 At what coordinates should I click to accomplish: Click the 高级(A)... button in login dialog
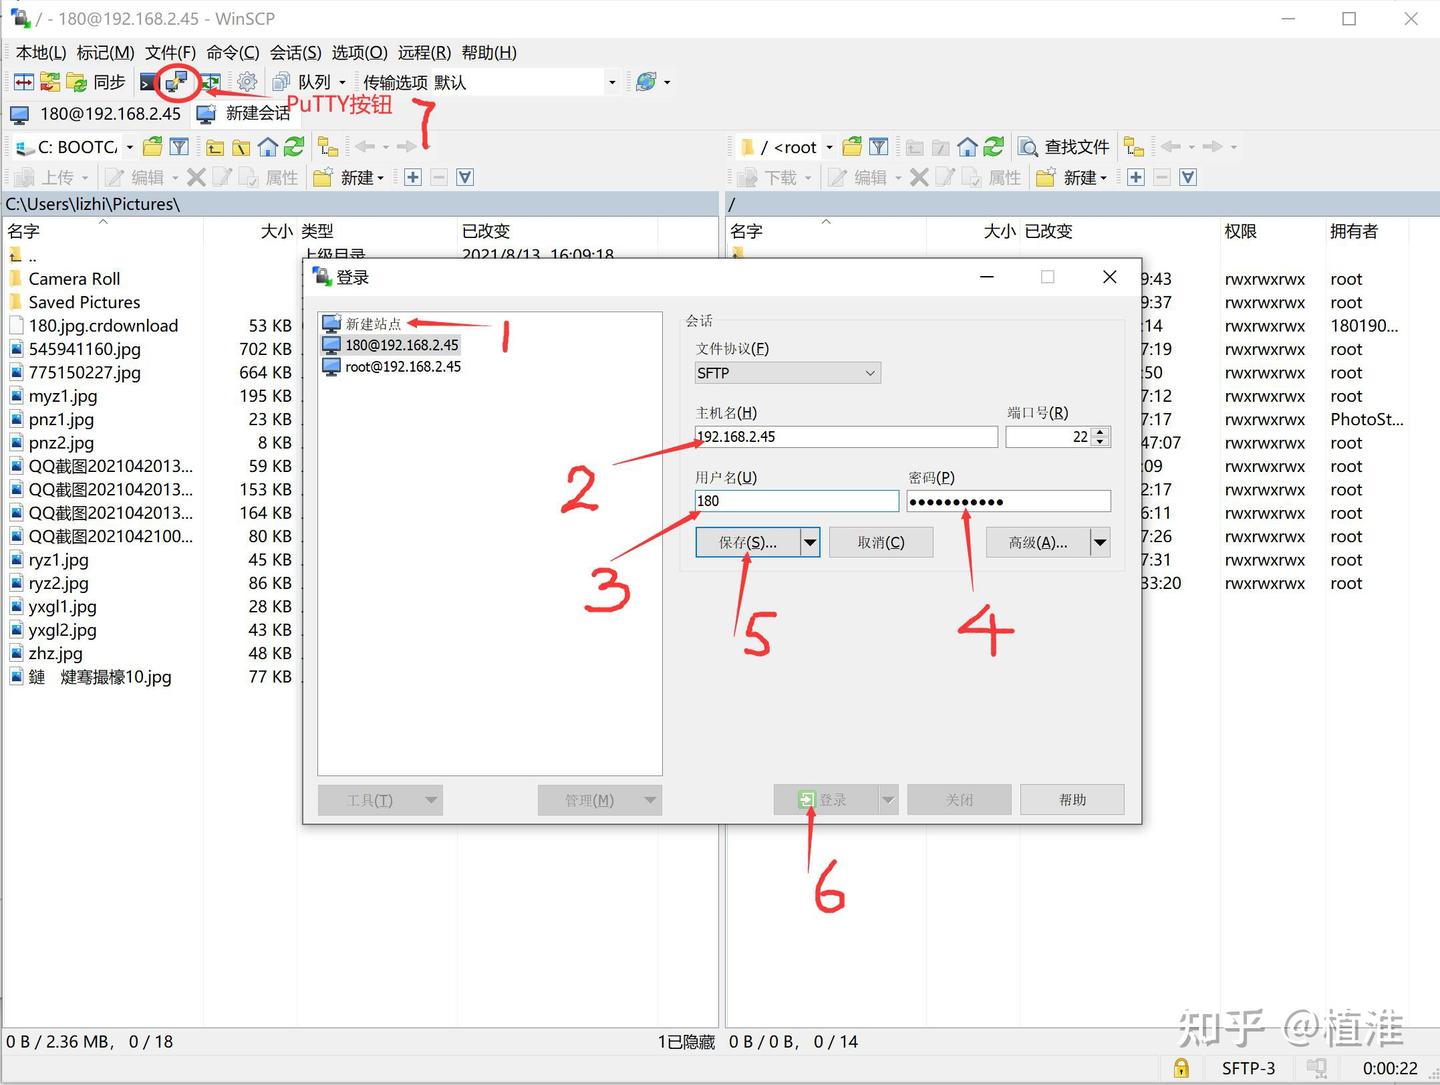click(1038, 542)
